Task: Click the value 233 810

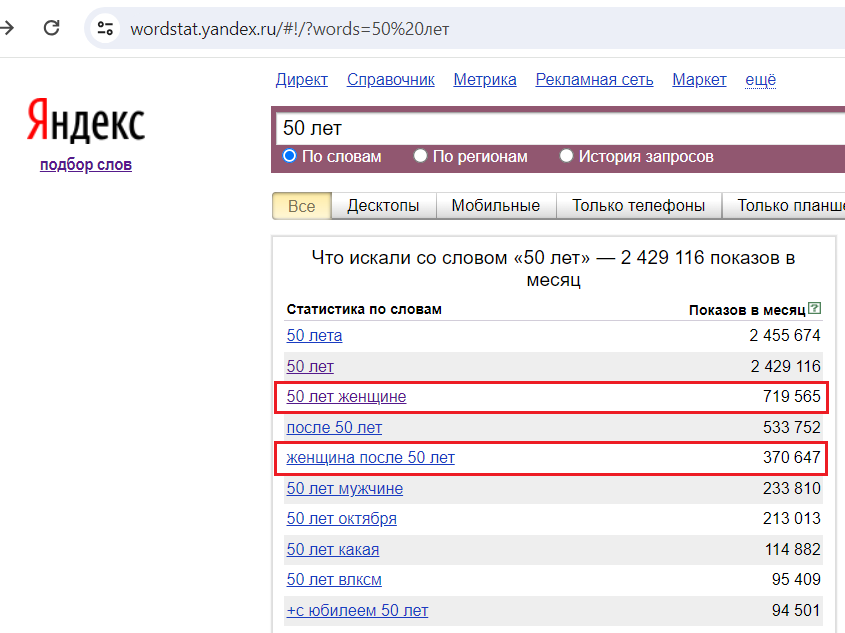Action: [x=792, y=489]
